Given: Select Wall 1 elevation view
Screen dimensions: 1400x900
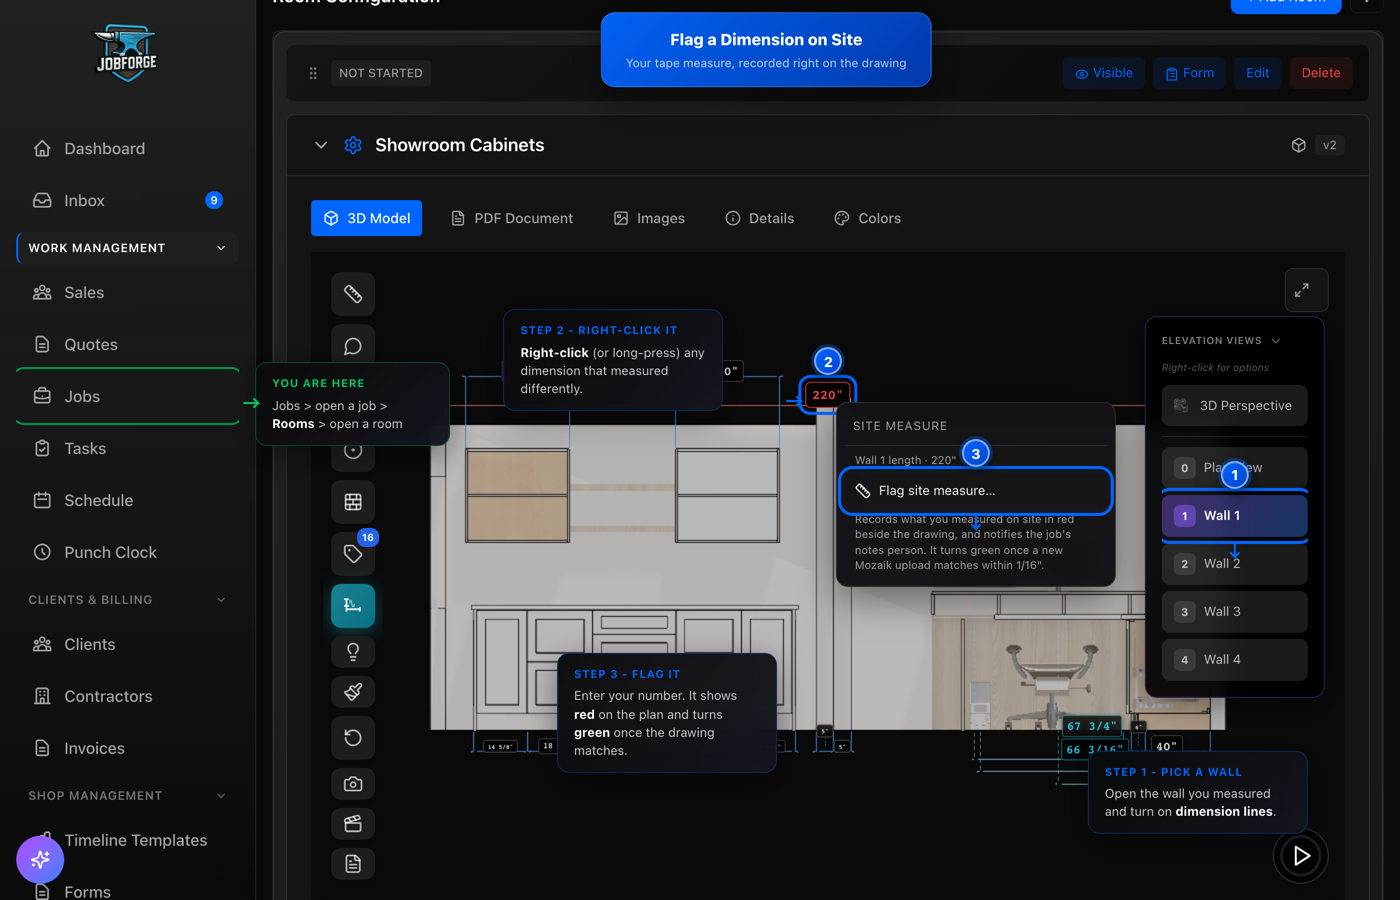Looking at the screenshot, I should tap(1234, 516).
